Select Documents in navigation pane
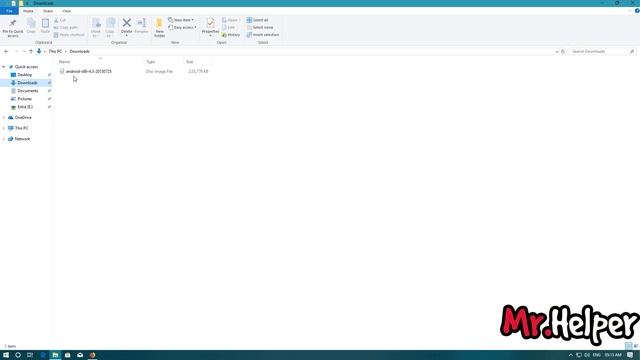The height and width of the screenshot is (360, 640). pyautogui.click(x=27, y=91)
